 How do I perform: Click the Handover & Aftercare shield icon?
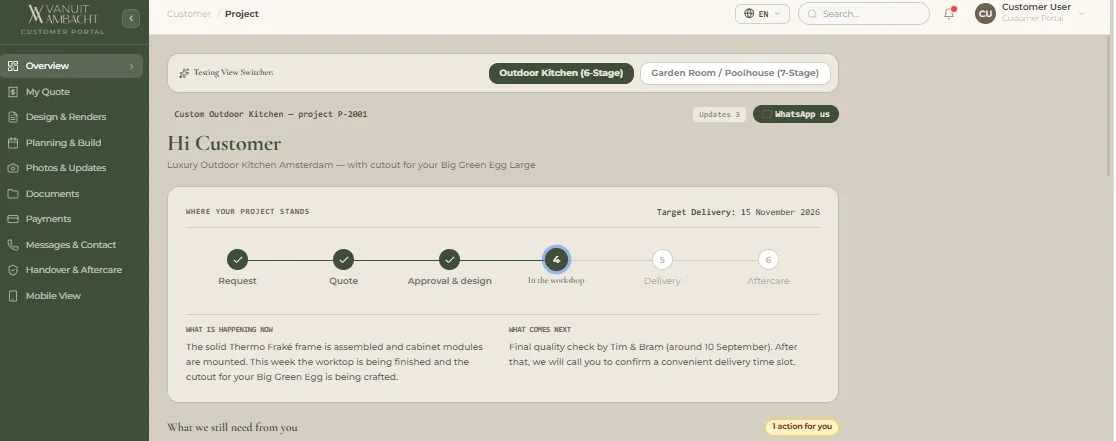13,270
